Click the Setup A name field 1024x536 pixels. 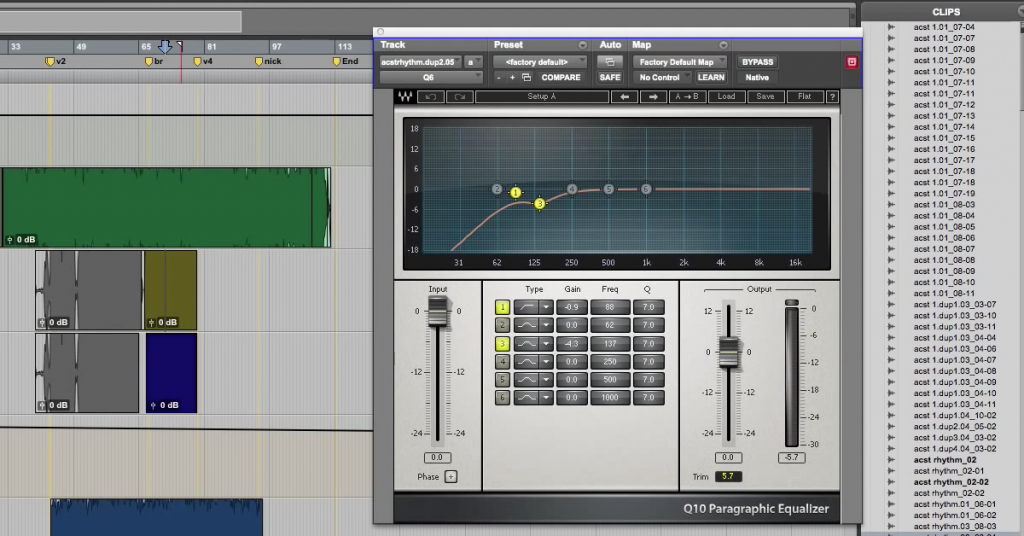pyautogui.click(x=542, y=97)
